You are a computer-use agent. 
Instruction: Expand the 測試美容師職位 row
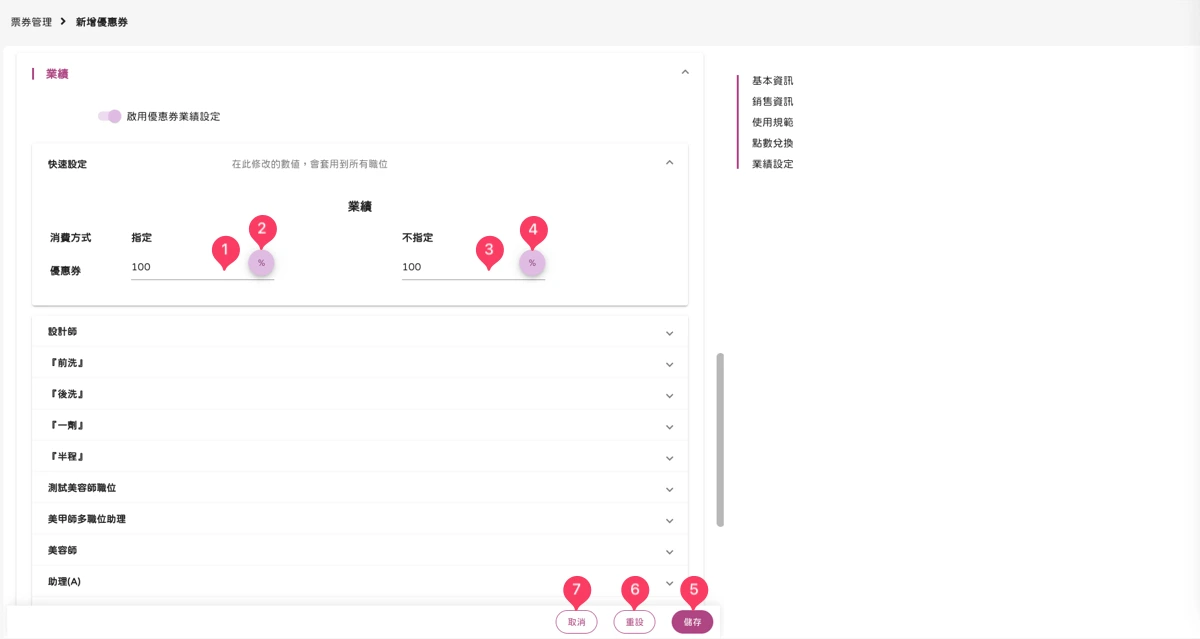tap(360, 488)
